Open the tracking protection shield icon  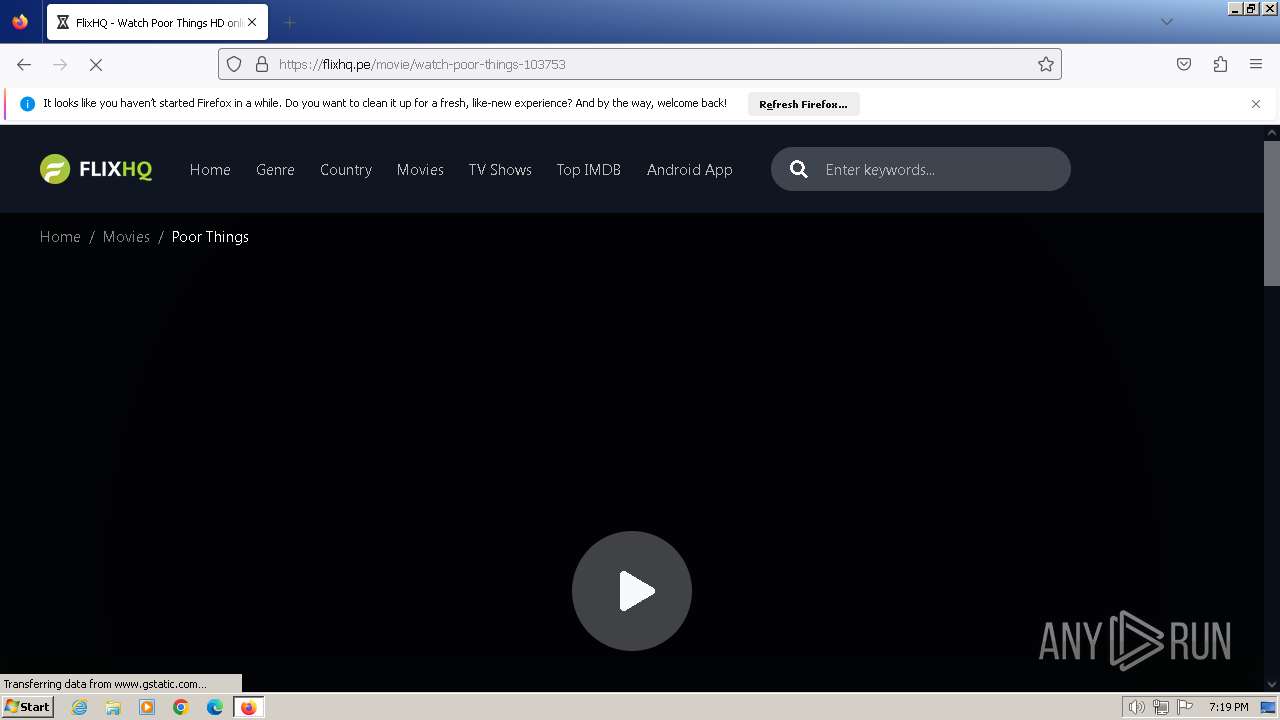[234, 64]
